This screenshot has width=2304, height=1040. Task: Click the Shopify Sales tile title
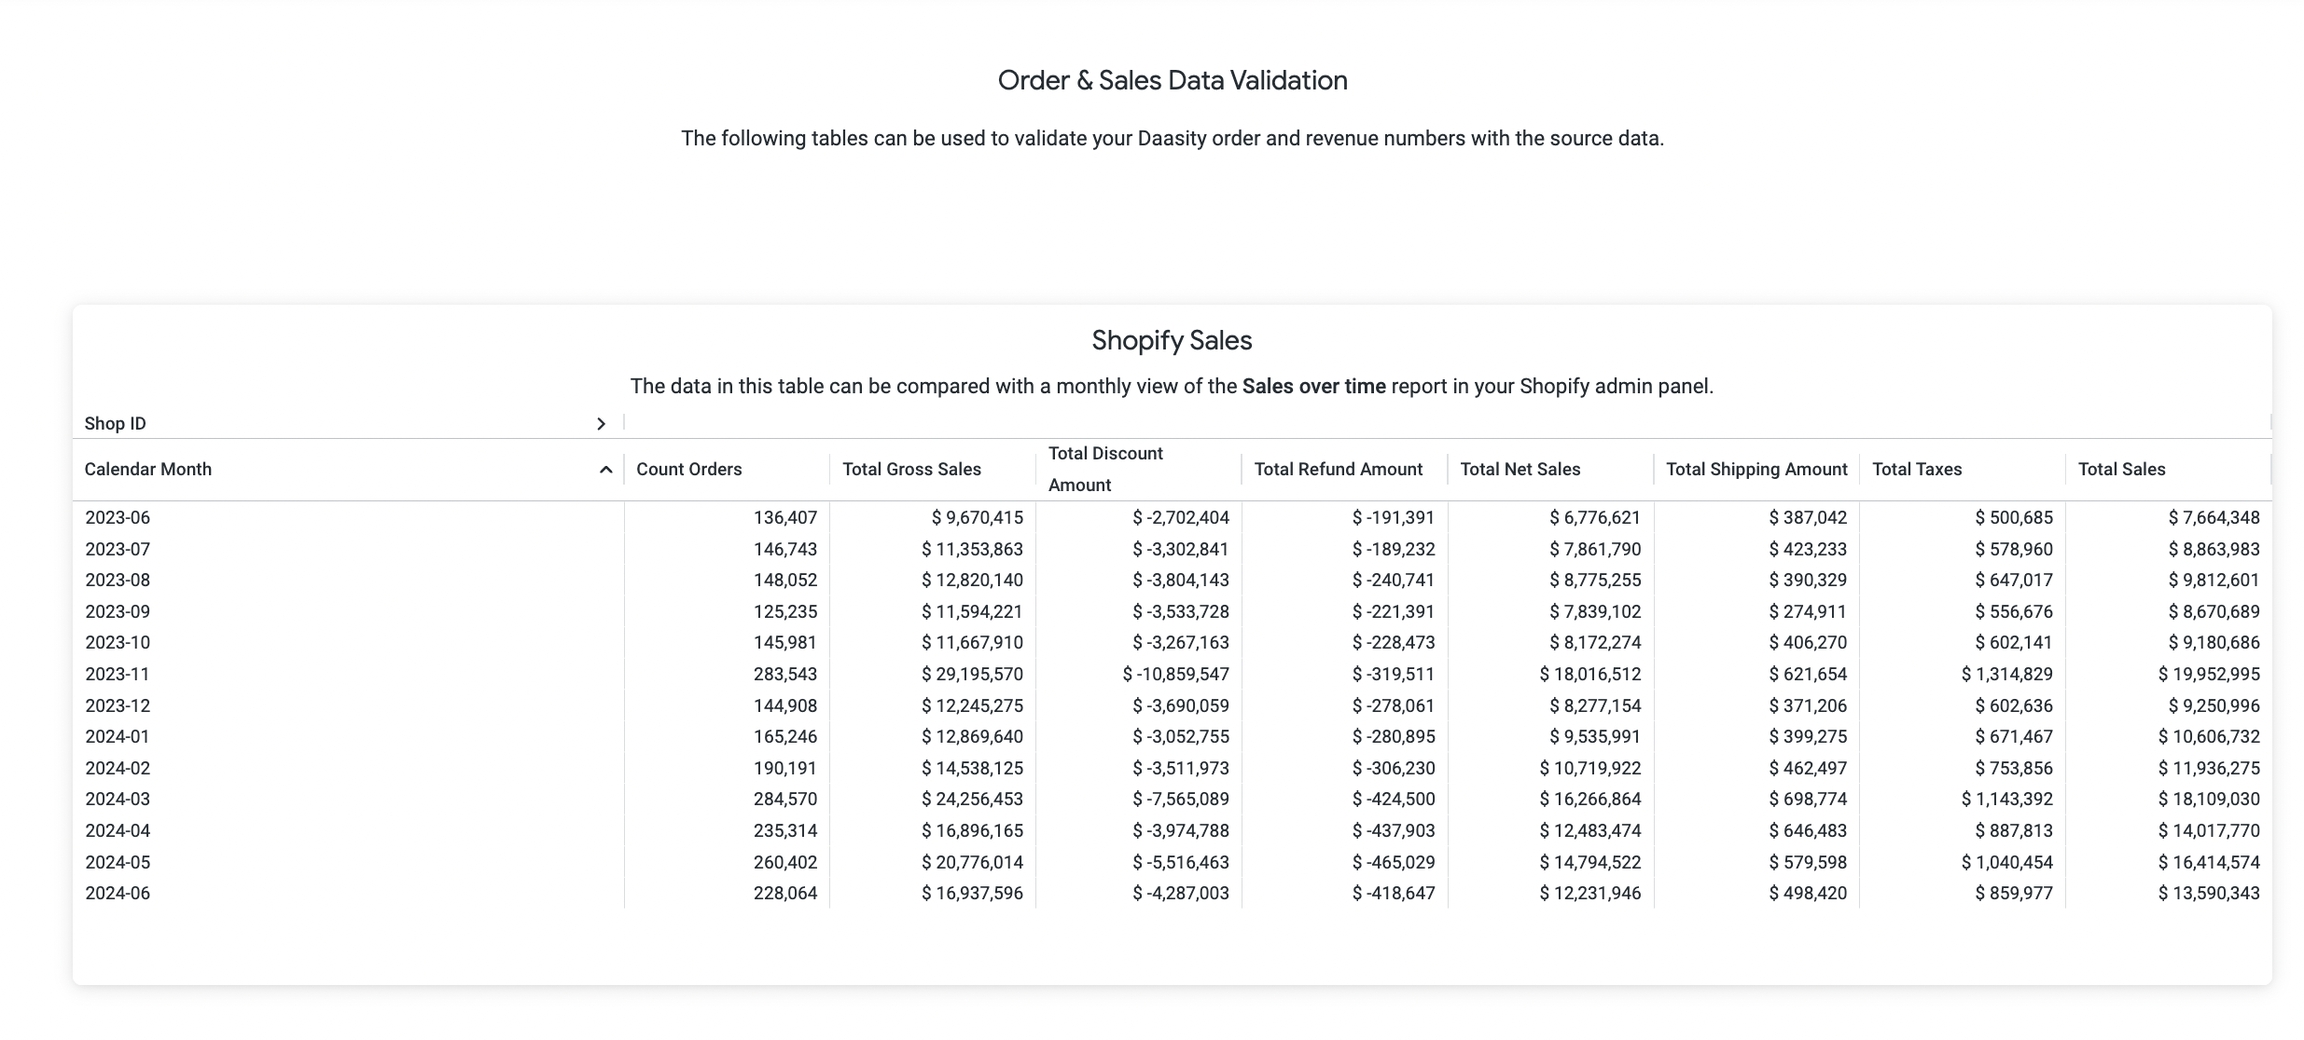click(x=1171, y=341)
